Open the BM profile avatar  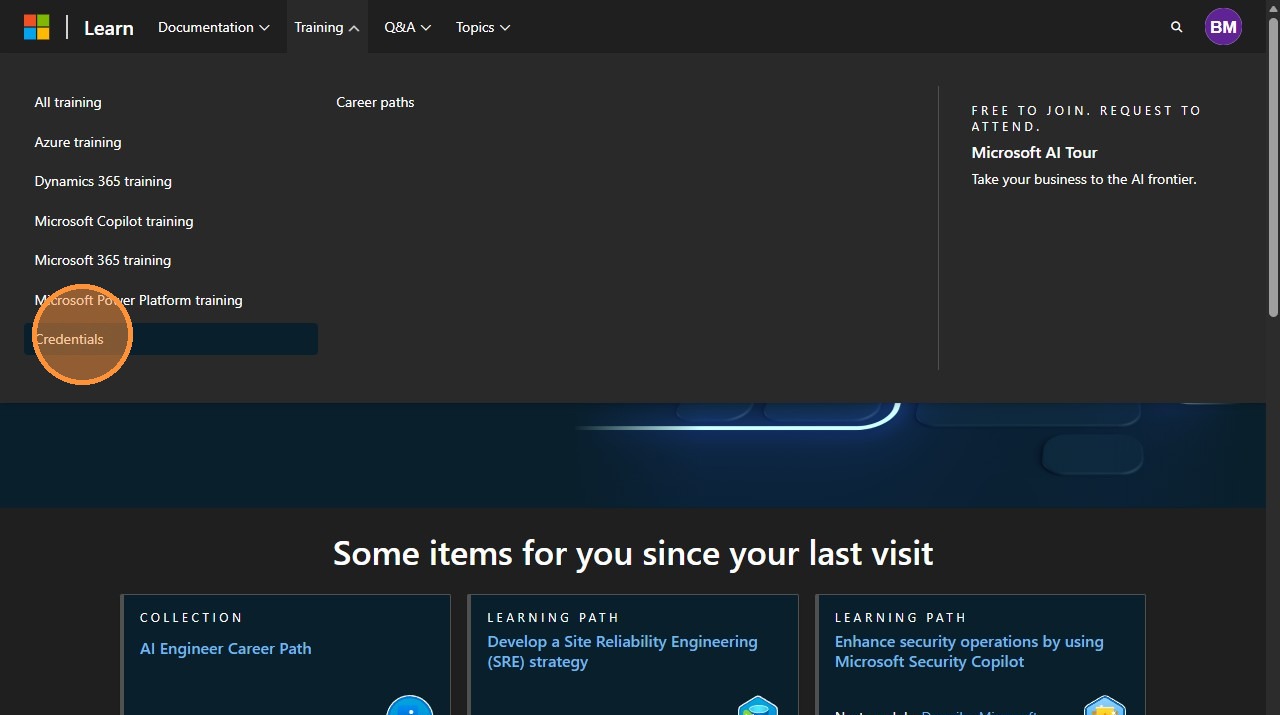pos(1223,27)
